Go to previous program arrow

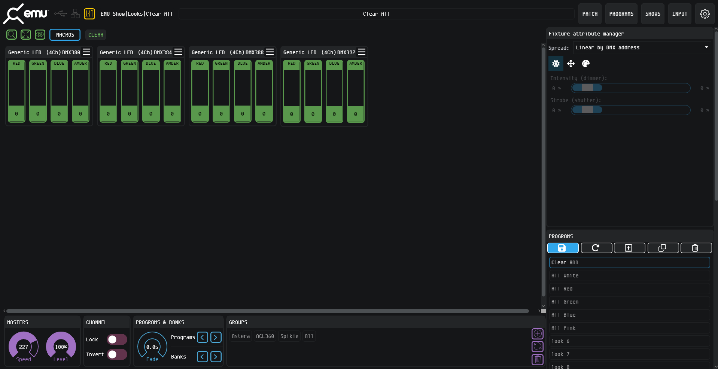coord(202,337)
